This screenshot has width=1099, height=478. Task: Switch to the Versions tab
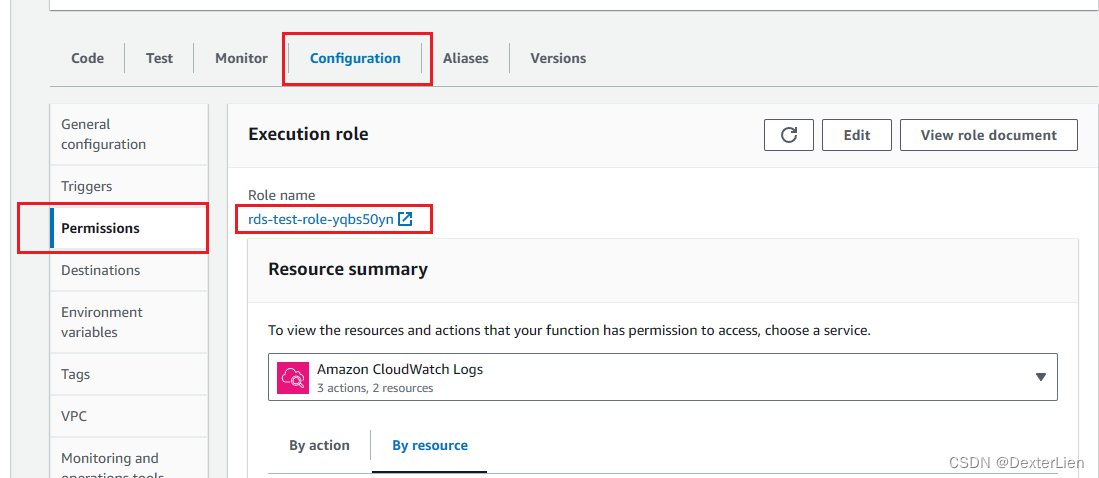[x=558, y=58]
